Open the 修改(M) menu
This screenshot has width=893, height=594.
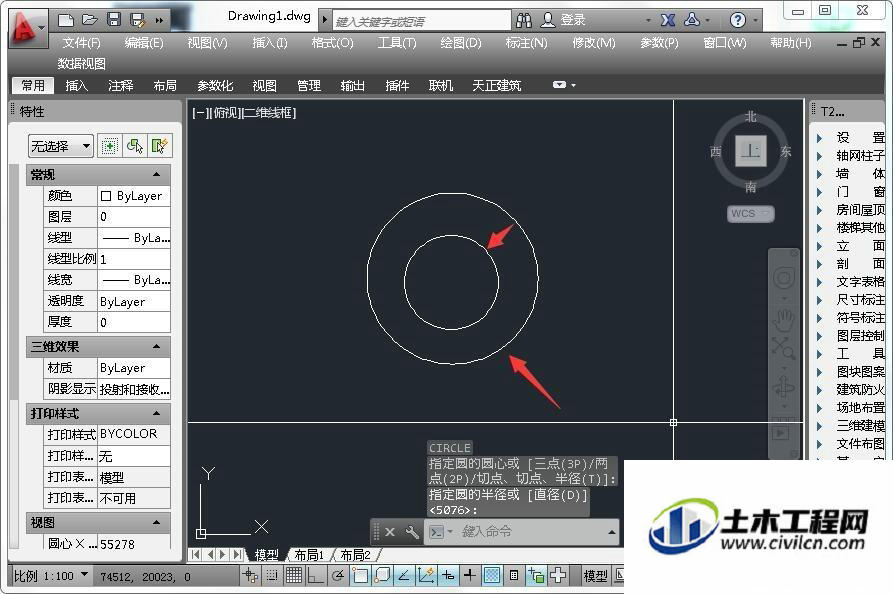tap(594, 43)
